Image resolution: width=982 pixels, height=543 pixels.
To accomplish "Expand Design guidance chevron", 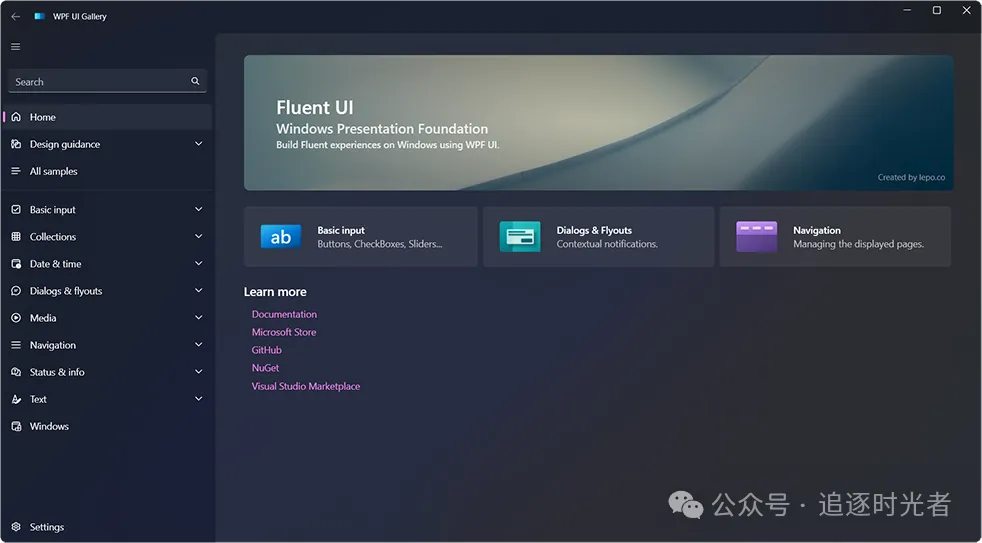I will pyautogui.click(x=199, y=144).
